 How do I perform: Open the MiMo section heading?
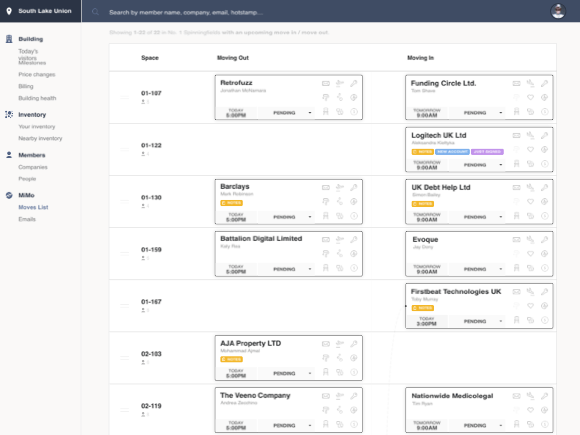click(26, 195)
